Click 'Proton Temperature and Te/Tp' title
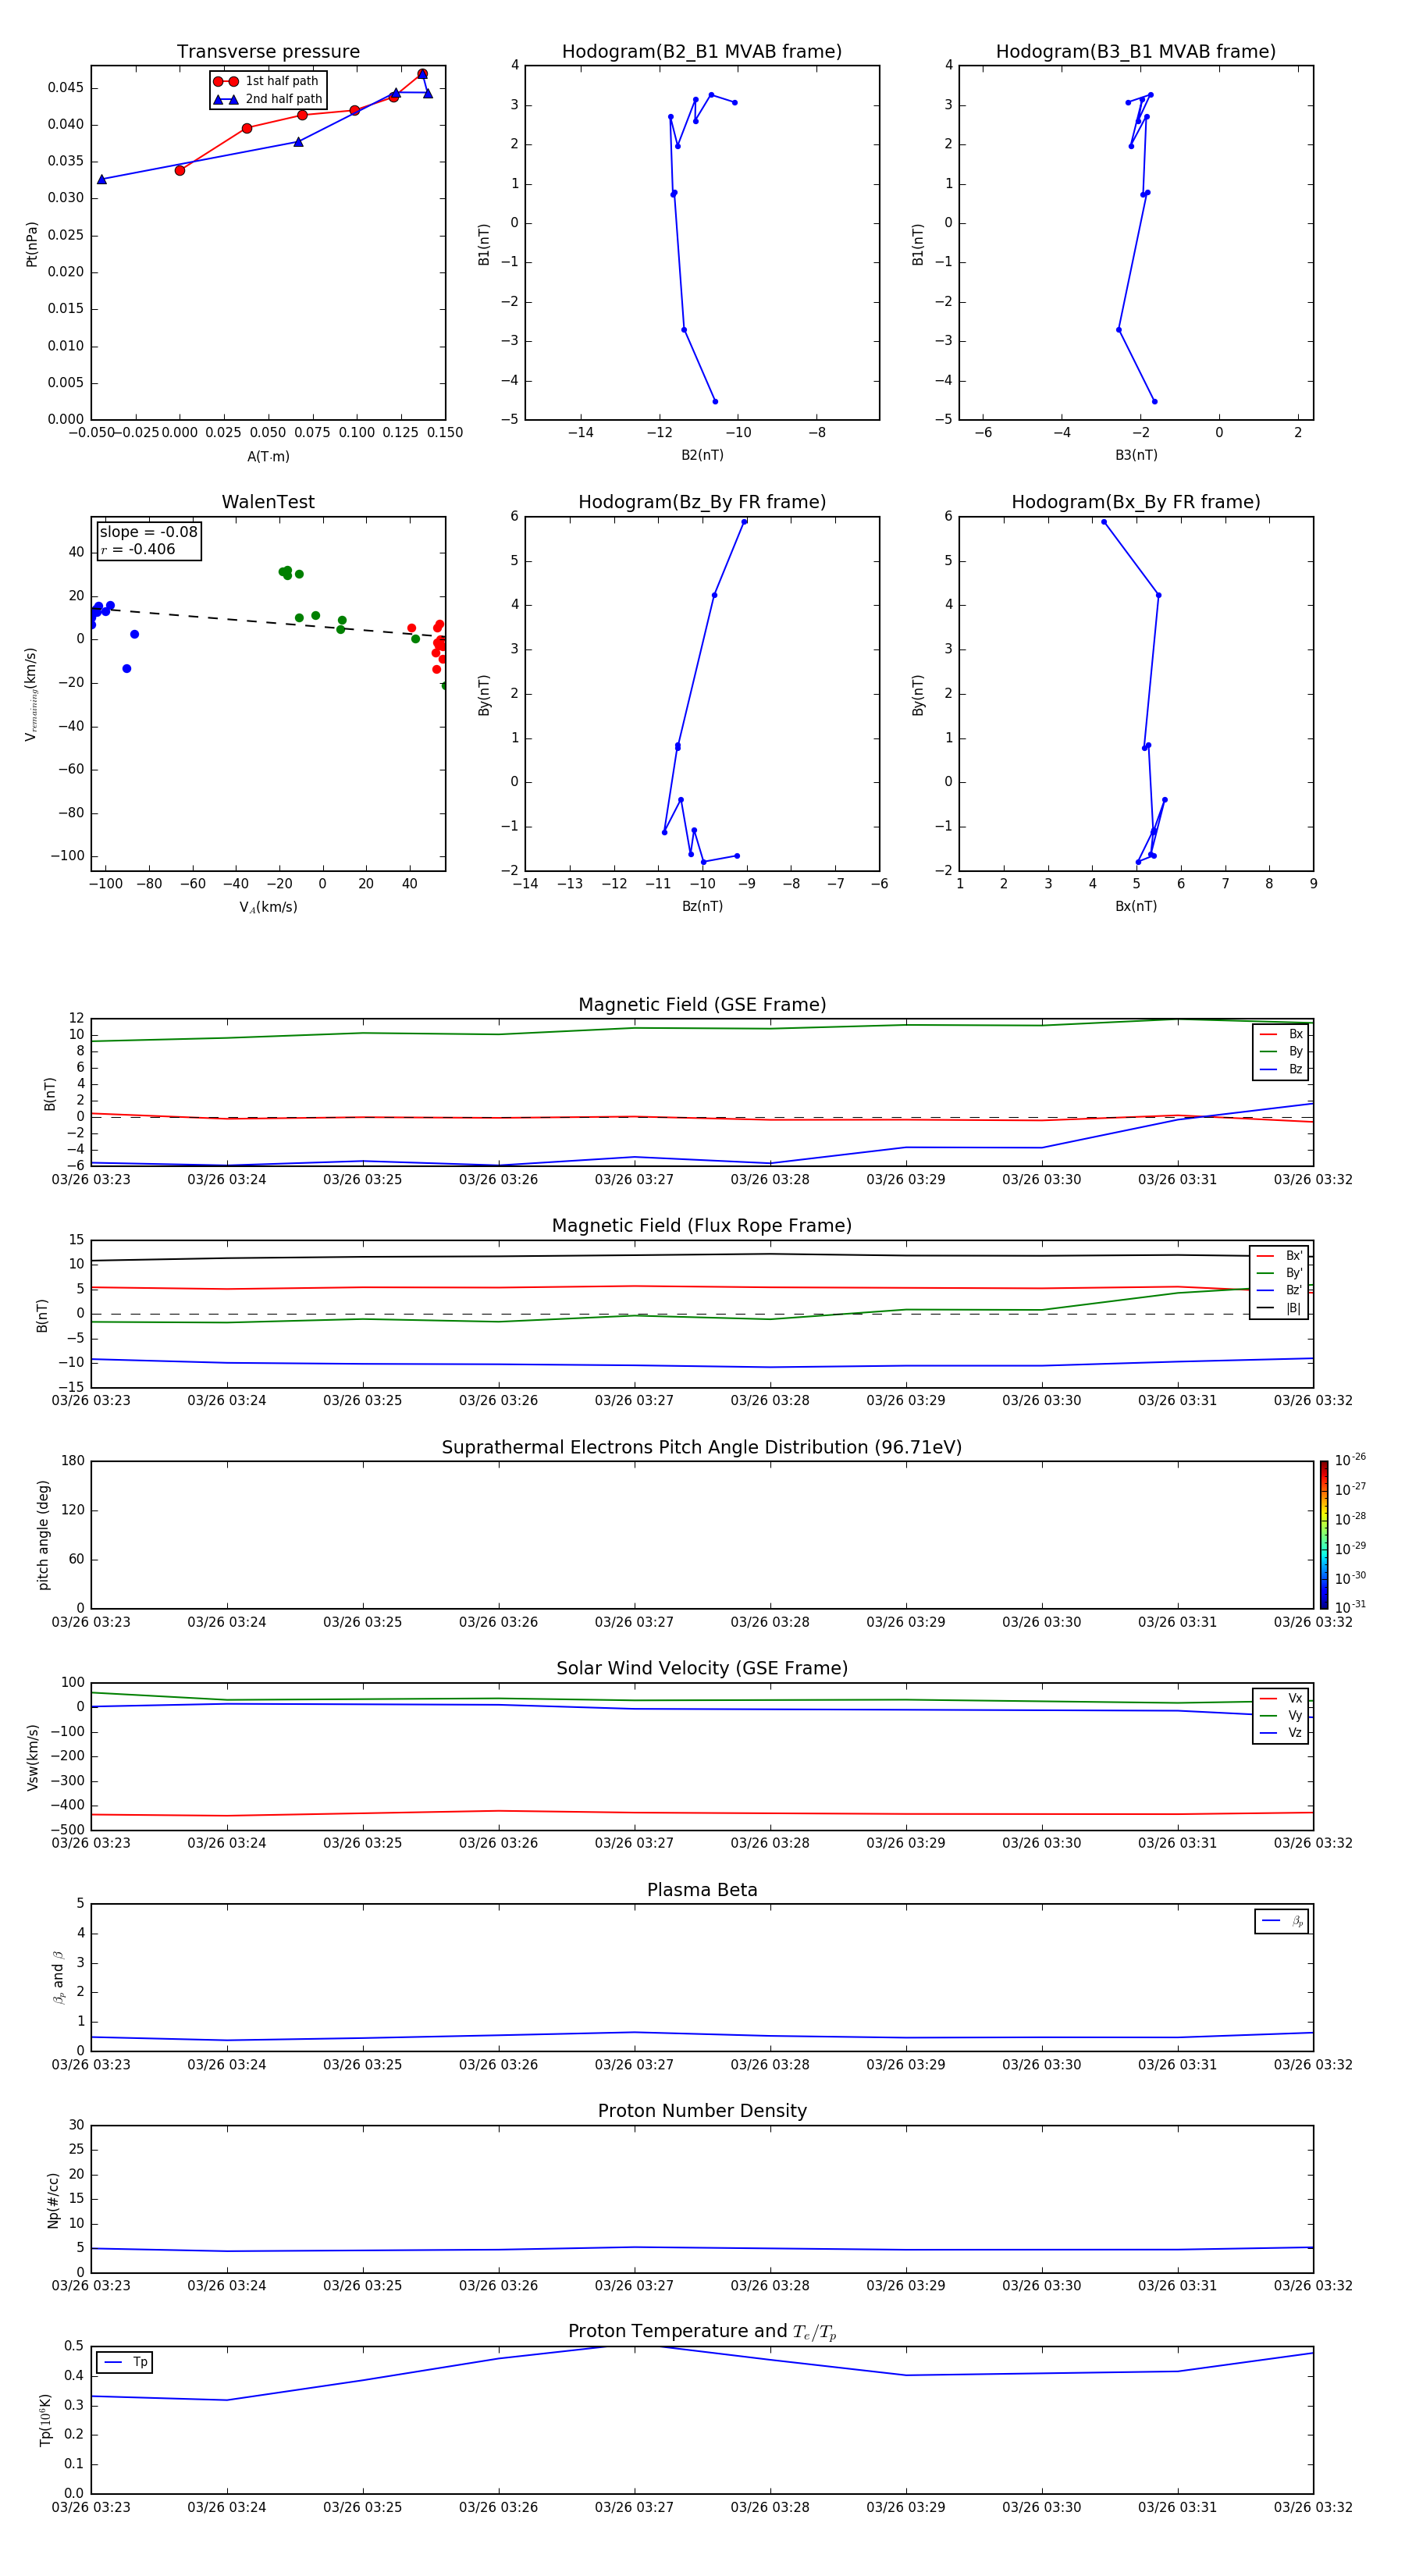 click(702, 2332)
